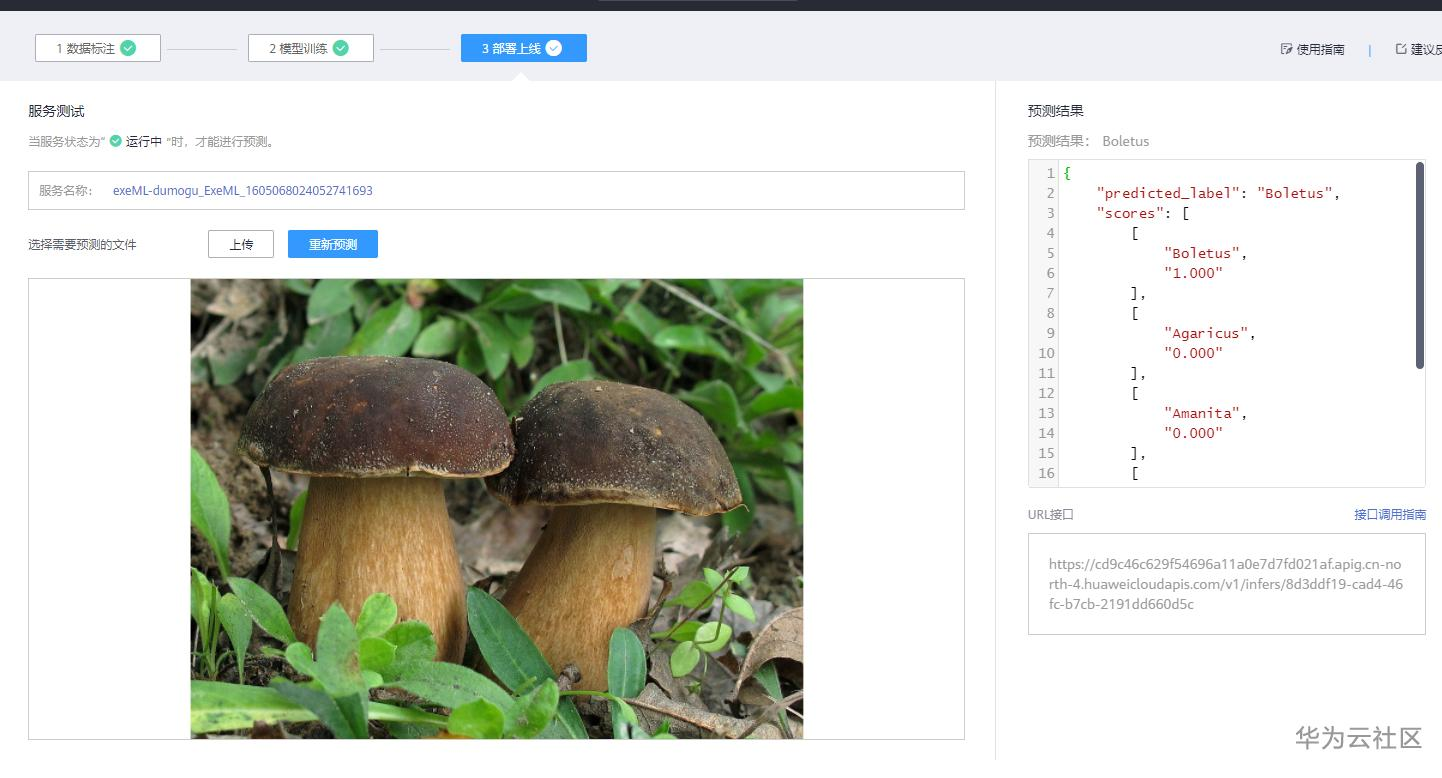Select step 3 部署上线
Screen dimensions: 1442x778
tap(524, 48)
